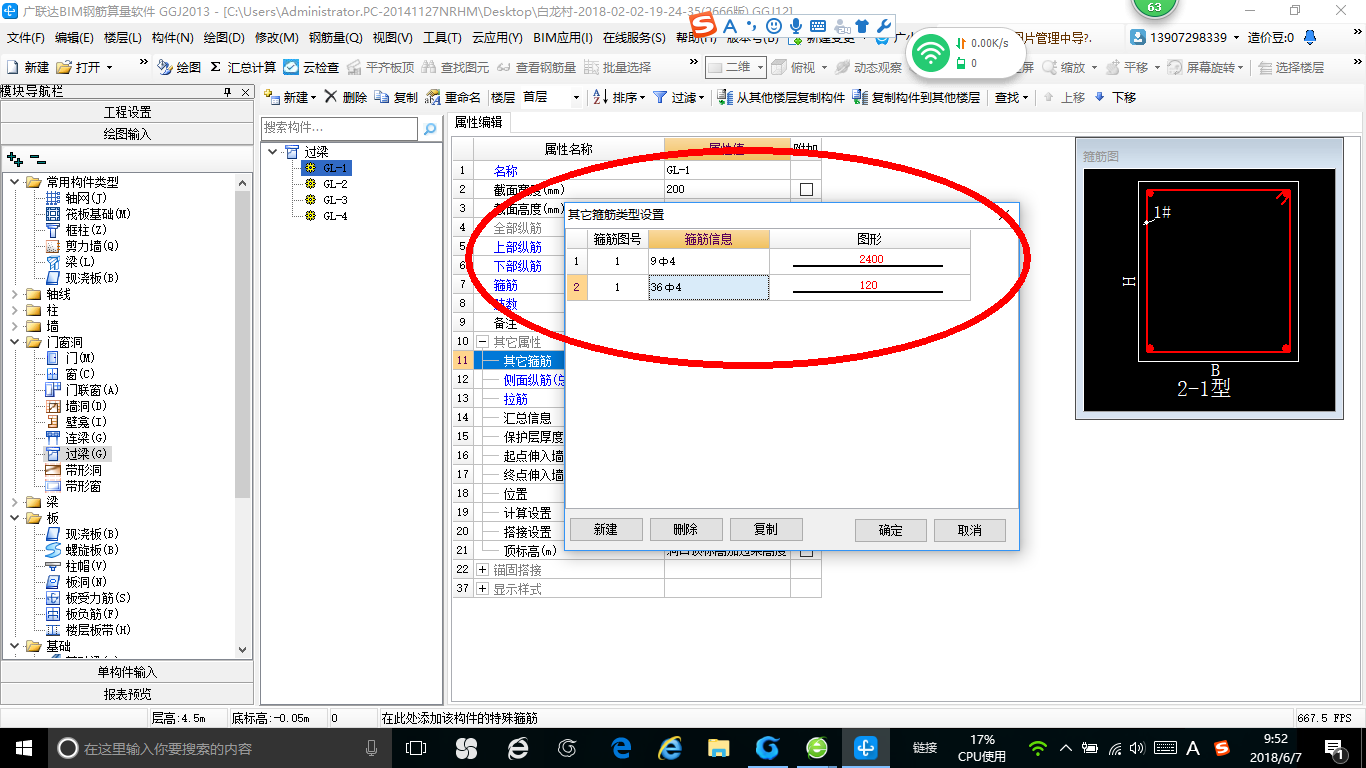Select 连梁(G) component type
Screen dimensions: 1366x768
77,438
